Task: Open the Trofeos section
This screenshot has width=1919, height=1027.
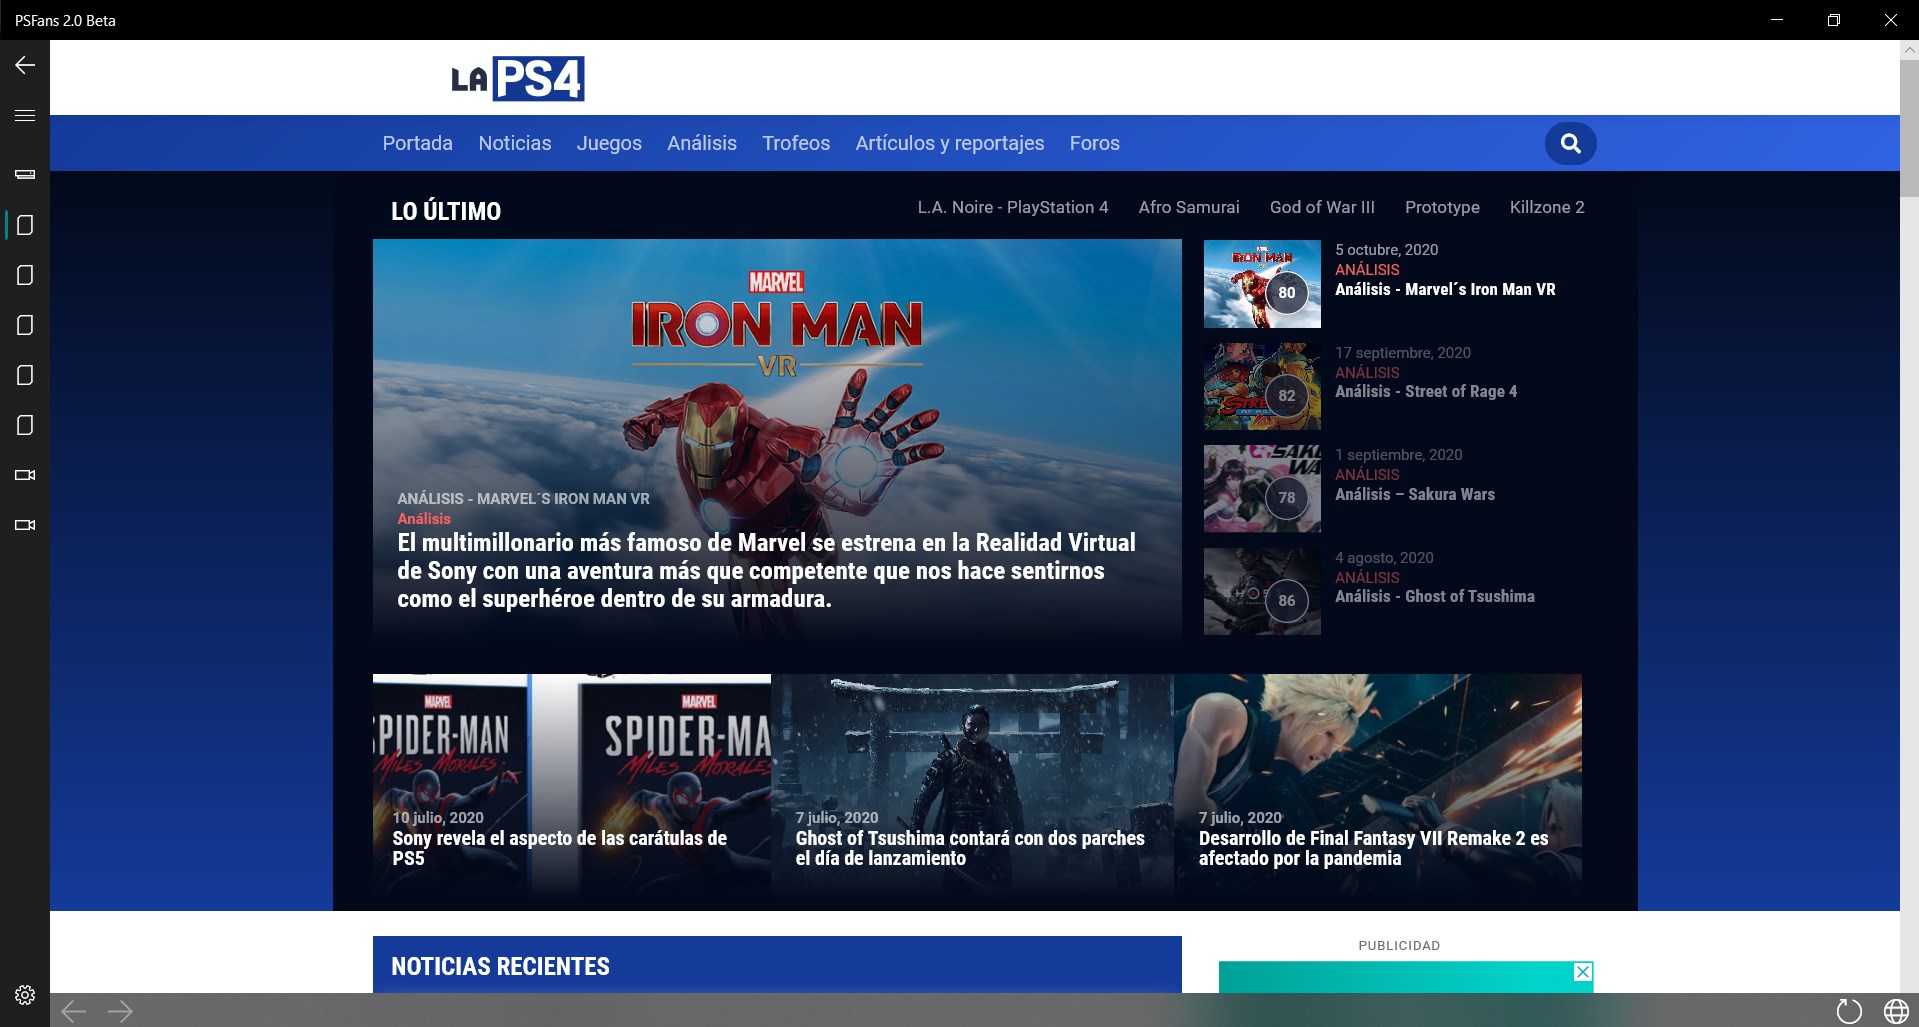Action: [796, 143]
